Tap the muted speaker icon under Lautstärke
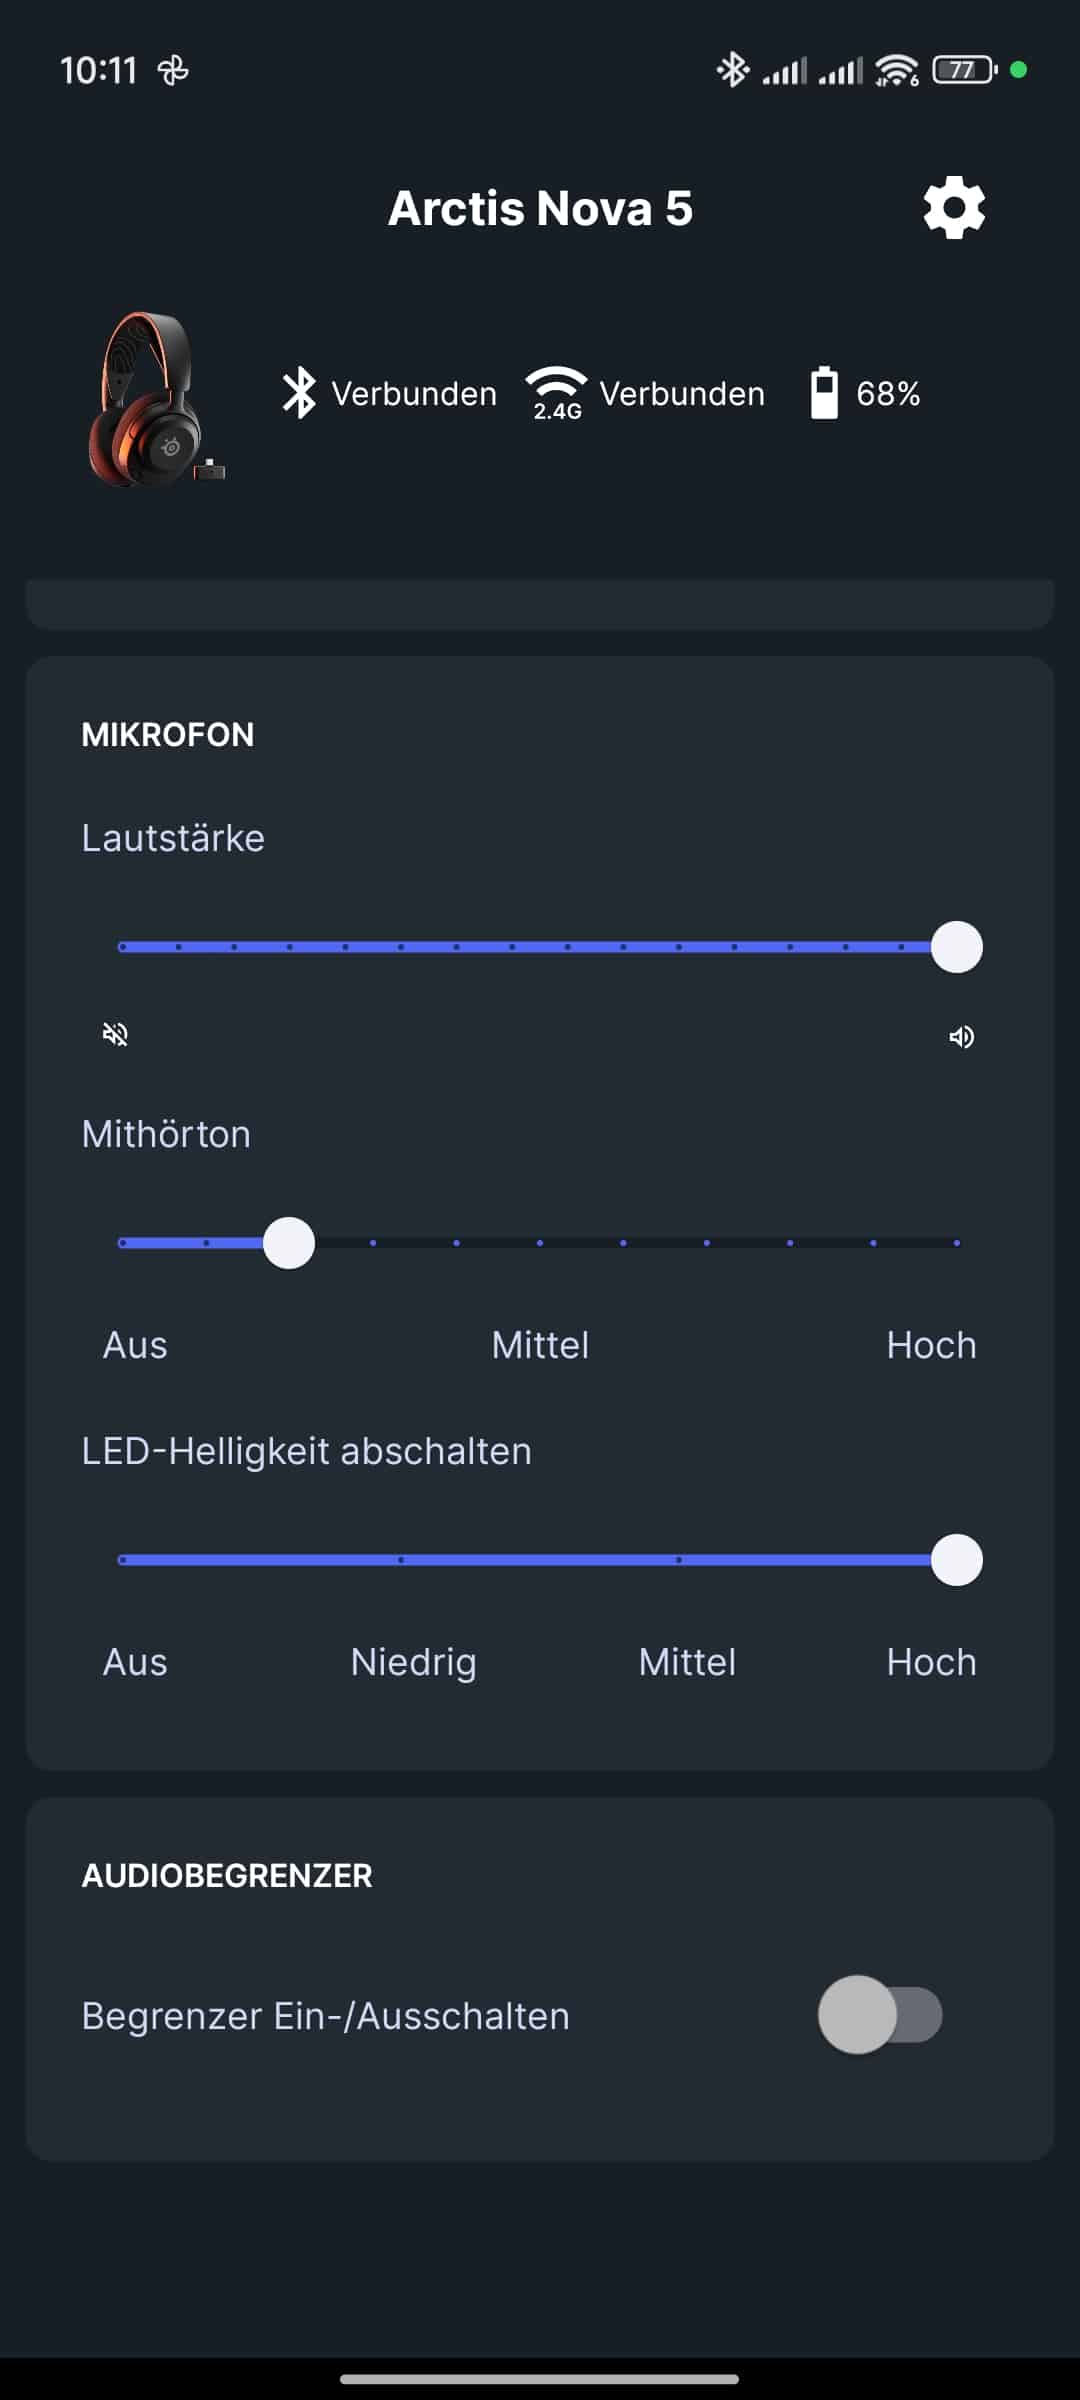Image resolution: width=1080 pixels, height=2400 pixels. coord(116,1035)
